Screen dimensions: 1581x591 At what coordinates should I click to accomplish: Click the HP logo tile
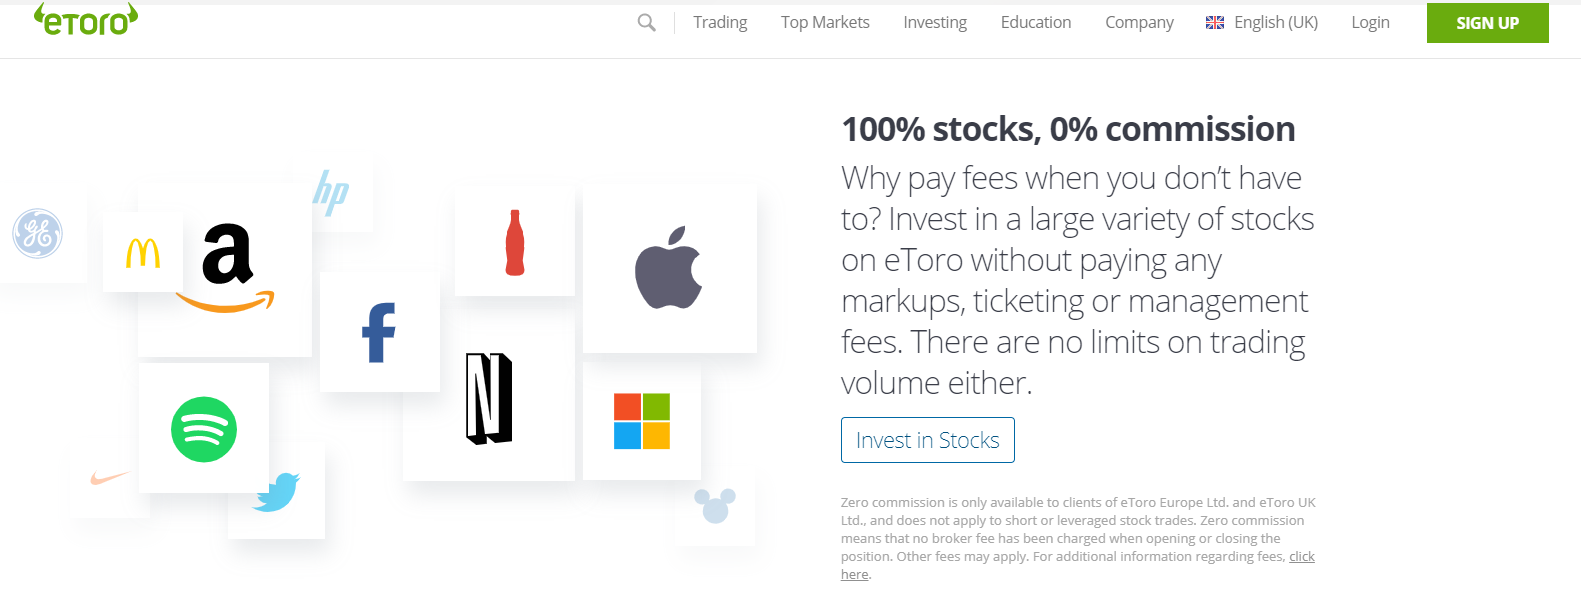pos(332,192)
